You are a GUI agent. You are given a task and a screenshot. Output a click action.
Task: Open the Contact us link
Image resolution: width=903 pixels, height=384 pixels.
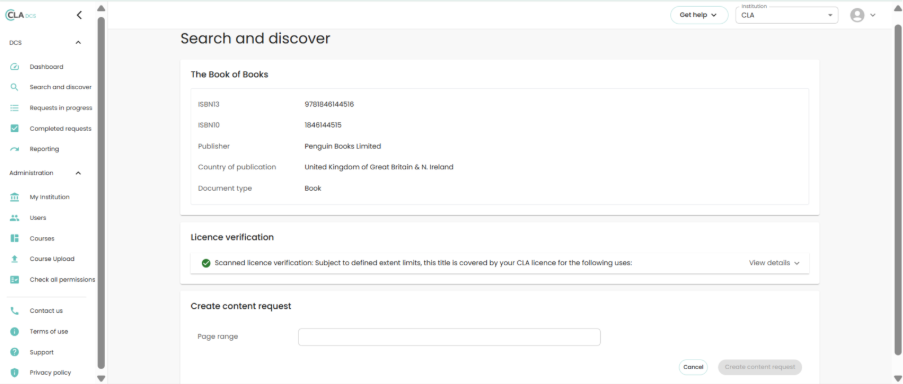46,311
